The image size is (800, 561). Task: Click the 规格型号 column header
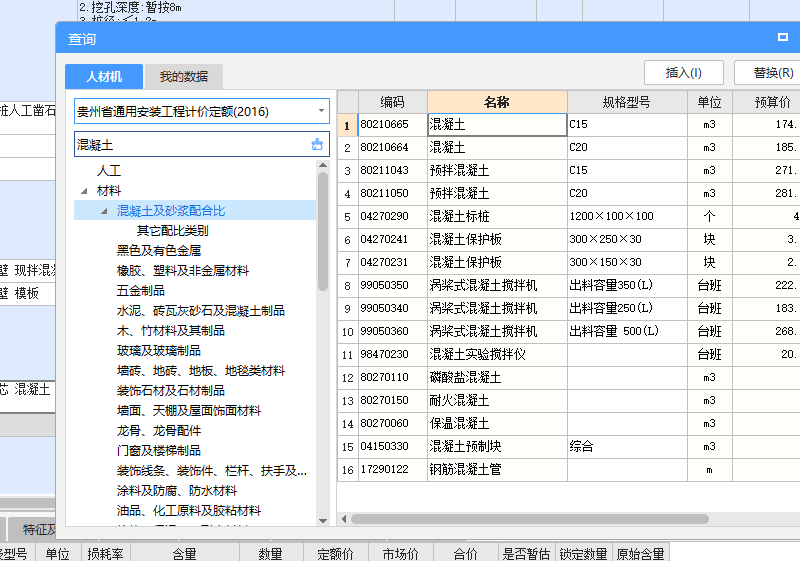(x=627, y=102)
